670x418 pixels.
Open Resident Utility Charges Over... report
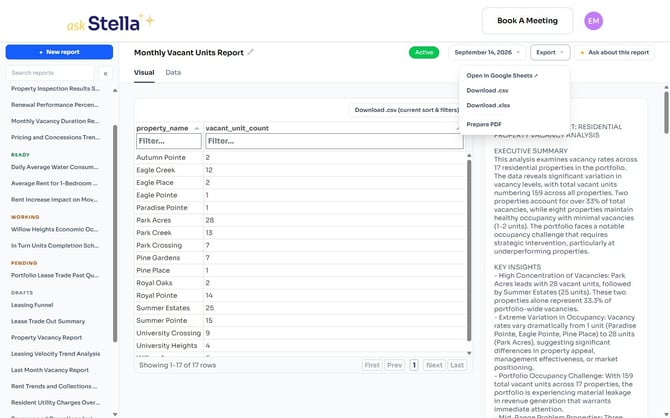55,403
